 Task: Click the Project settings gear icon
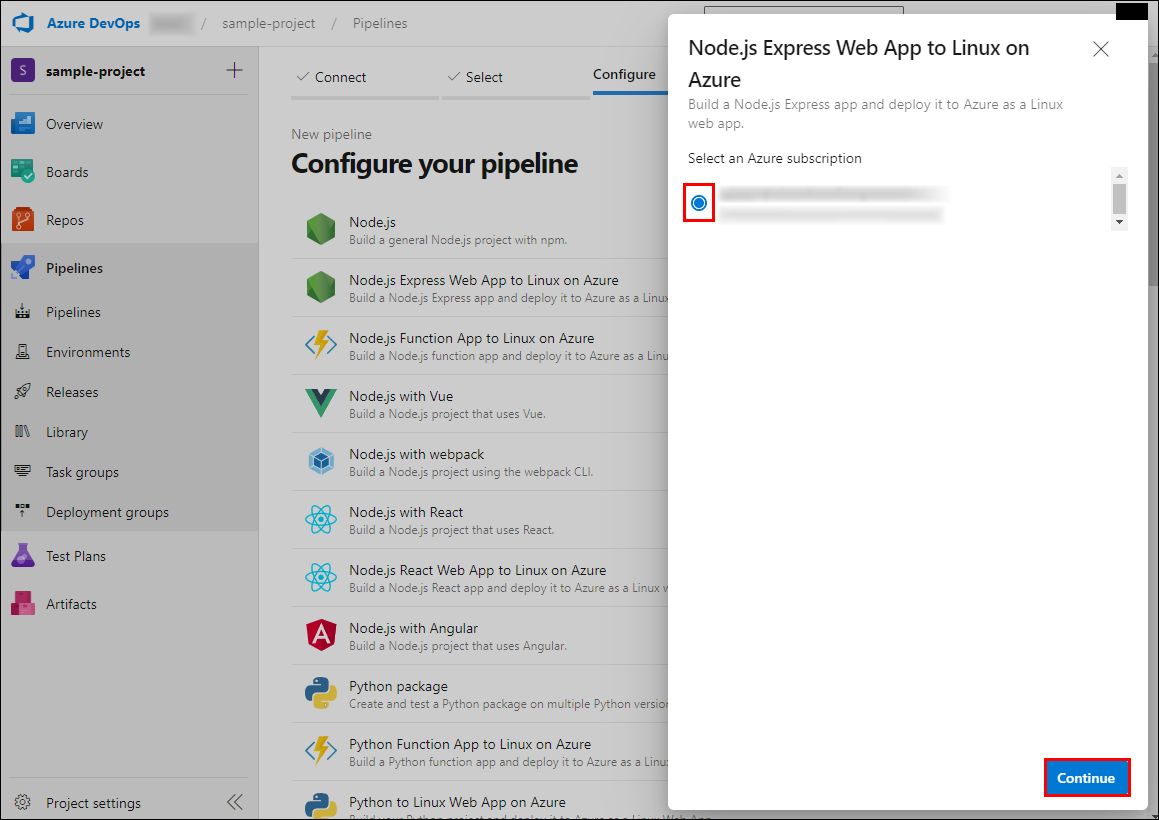(23, 802)
